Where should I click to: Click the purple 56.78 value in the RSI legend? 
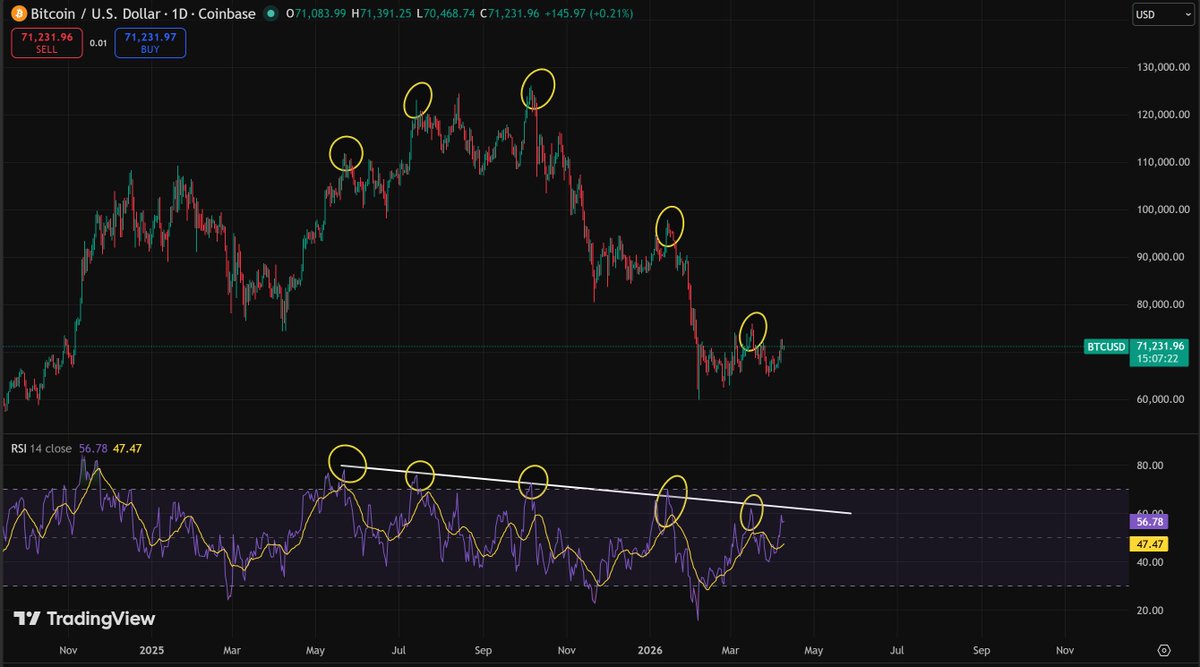coord(93,449)
